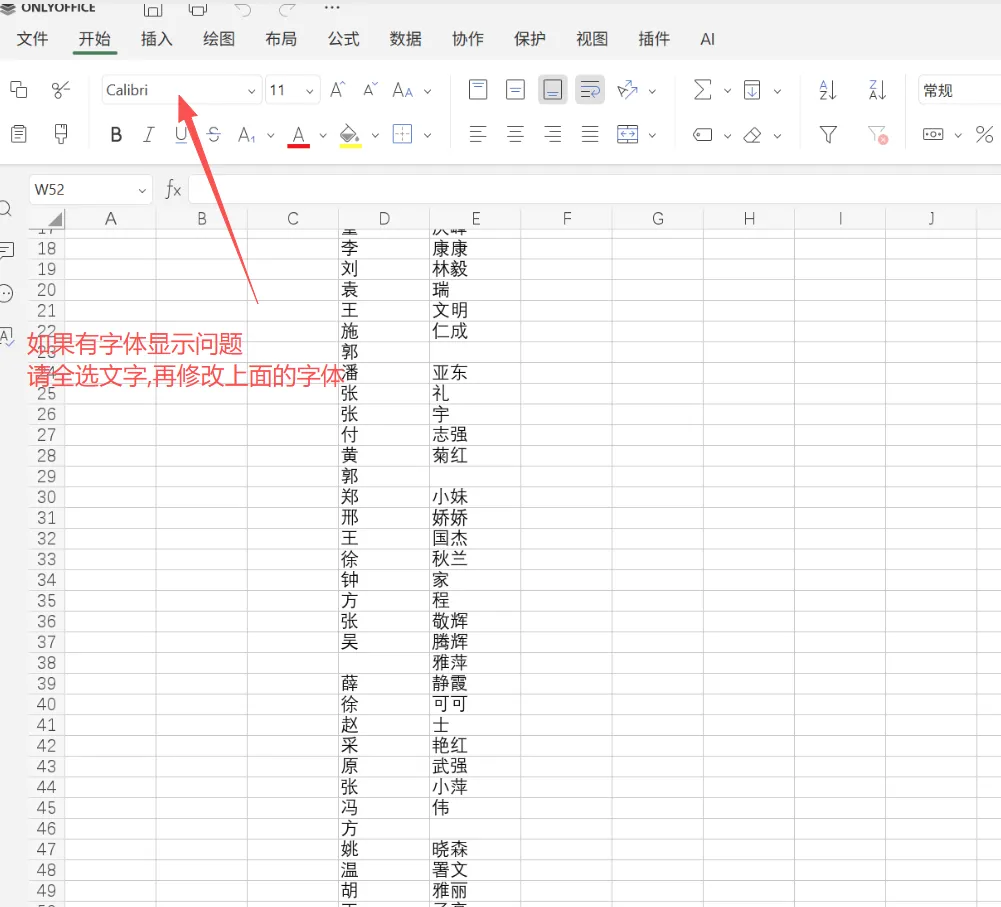Increase font size with A-up icon
This screenshot has width=1001, height=907.
(338, 90)
